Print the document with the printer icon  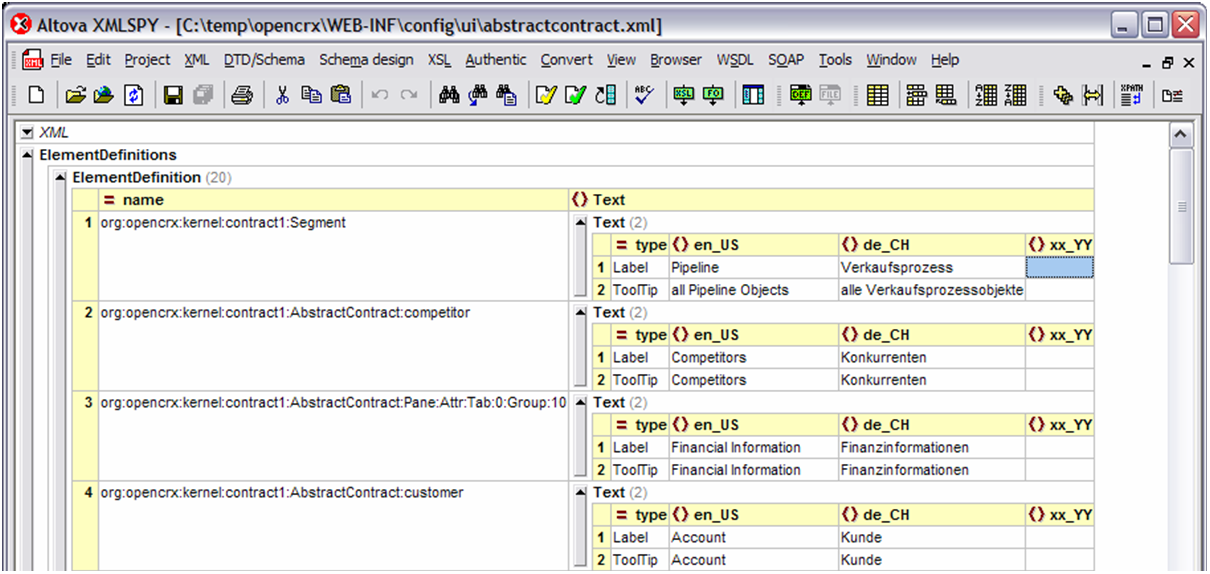[x=242, y=95]
